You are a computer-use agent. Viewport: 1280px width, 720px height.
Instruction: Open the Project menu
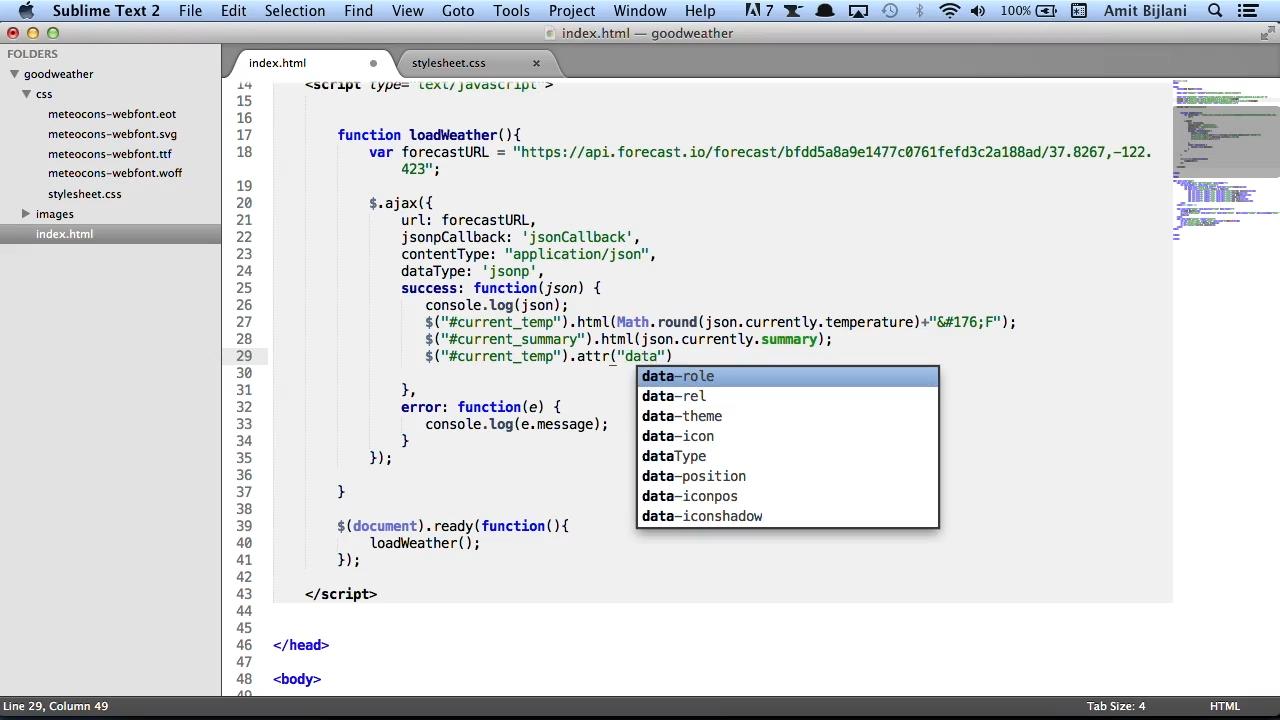click(572, 11)
